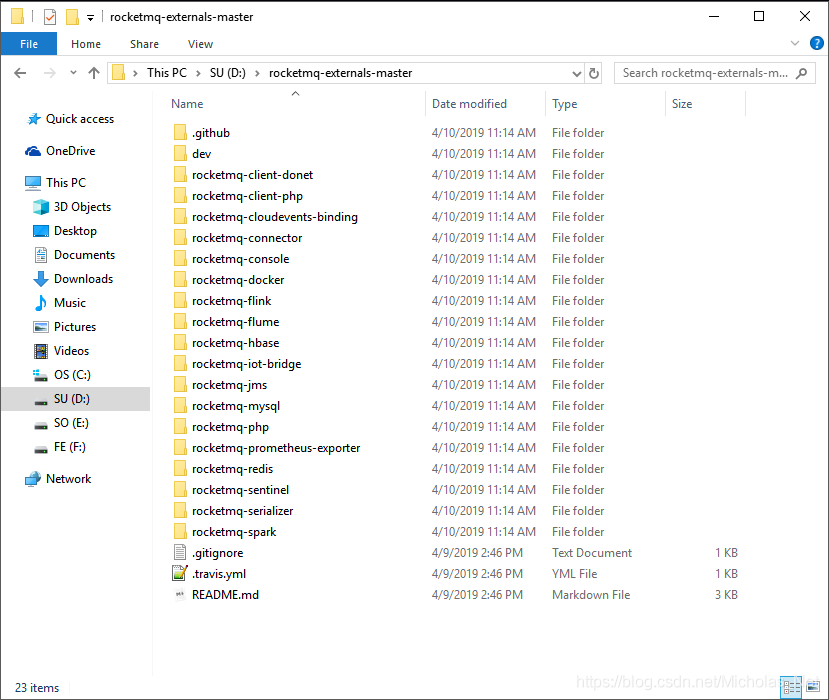Click the dev folder icon
Viewport: 829px width, 700px height.
[180, 154]
